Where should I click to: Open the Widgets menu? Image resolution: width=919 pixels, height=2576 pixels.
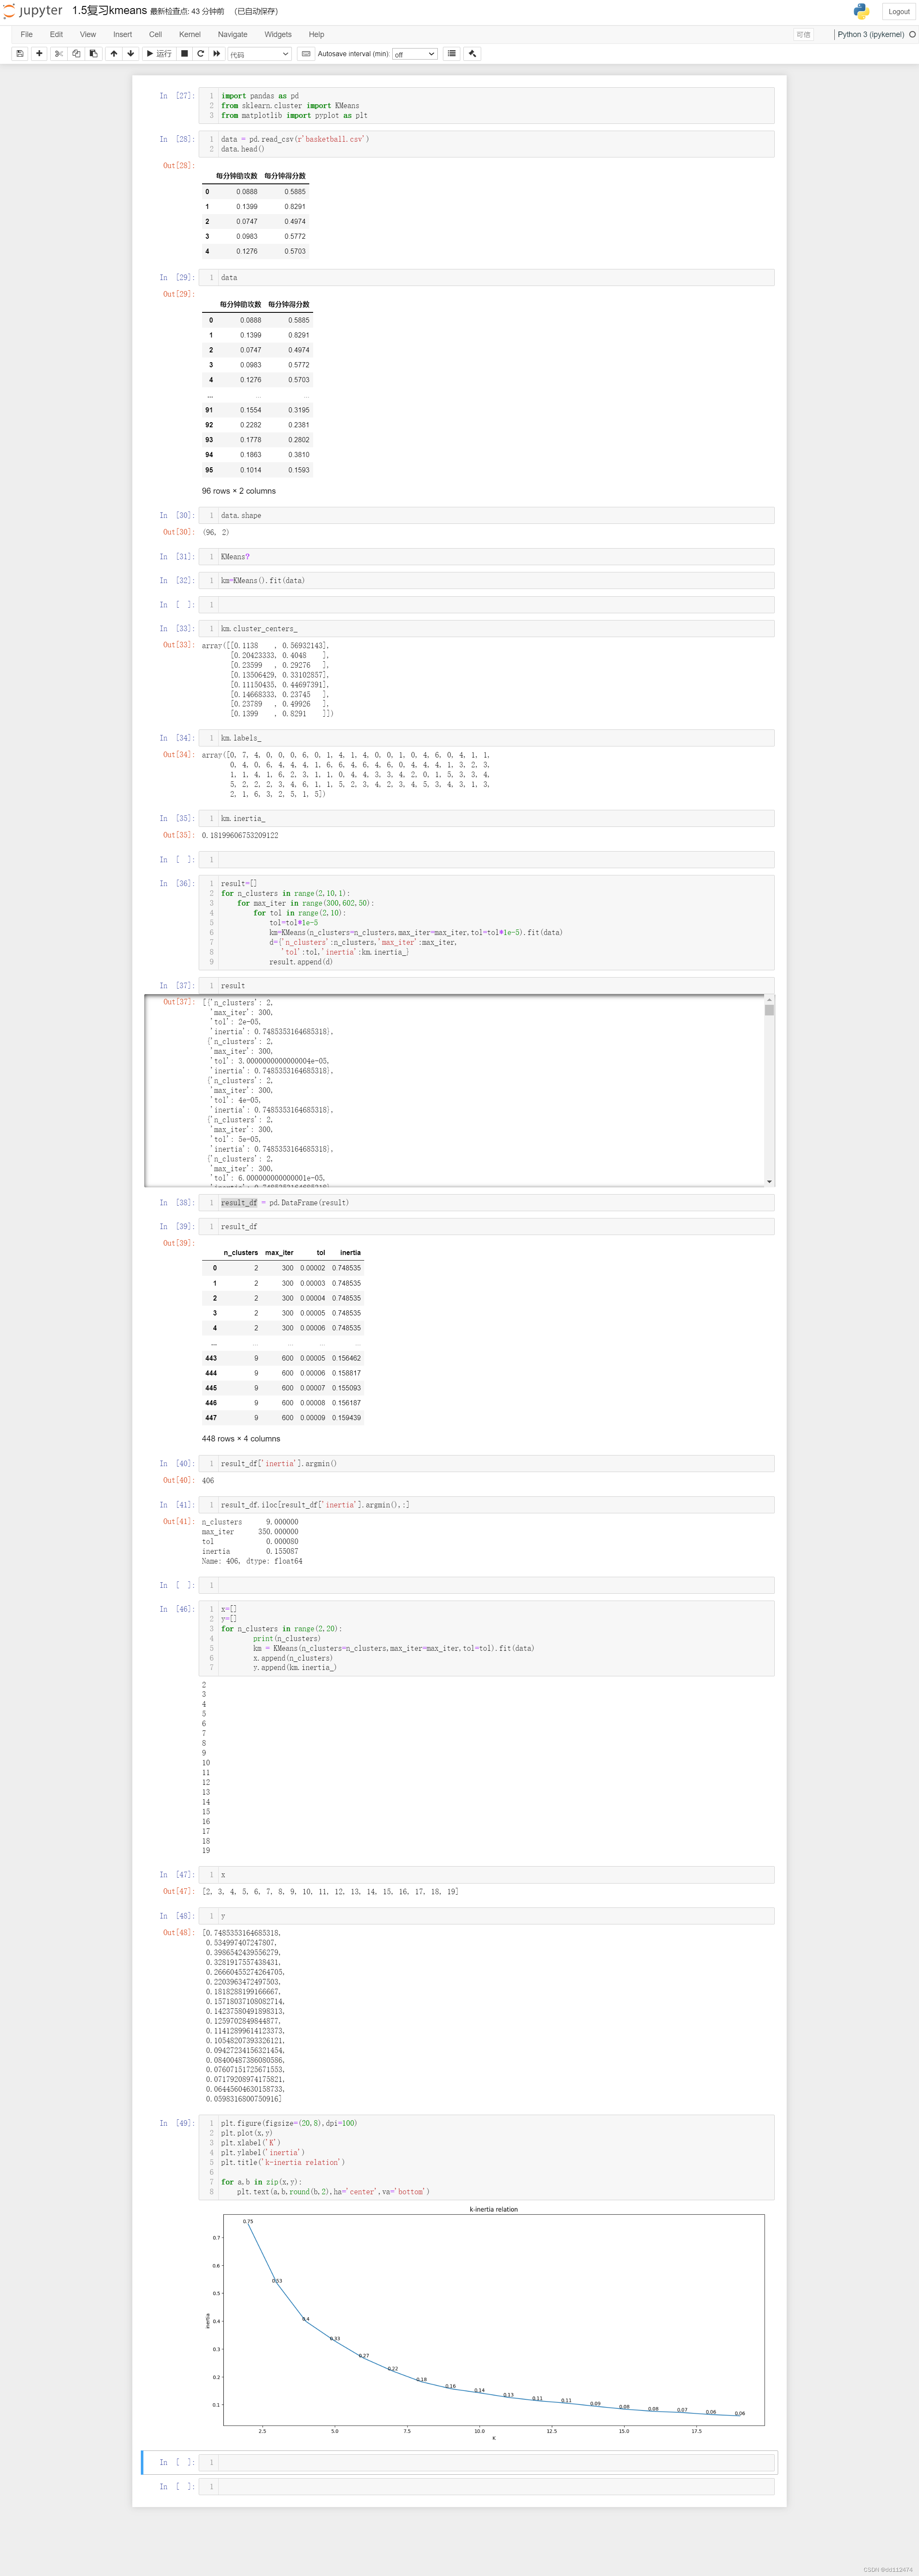coord(278,34)
